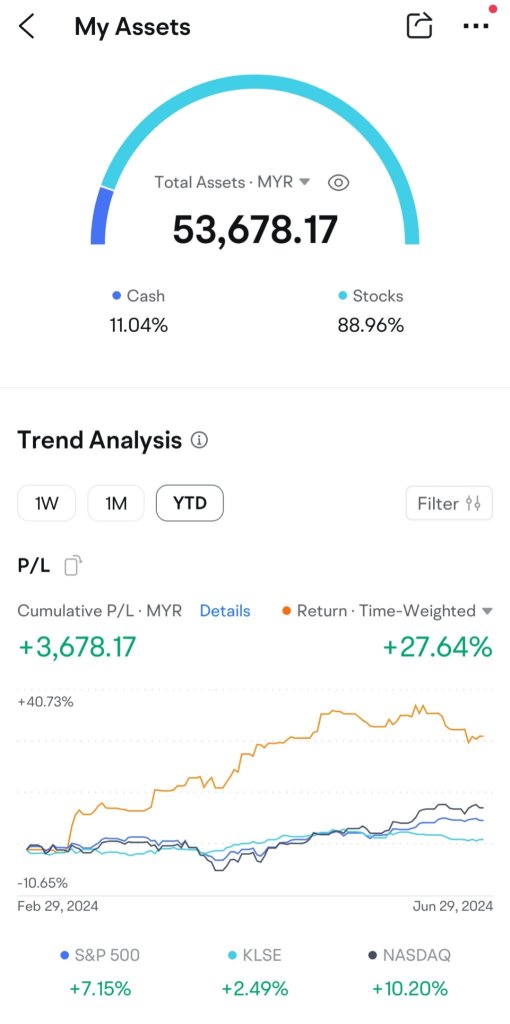Open the Filter button

(x=449, y=504)
